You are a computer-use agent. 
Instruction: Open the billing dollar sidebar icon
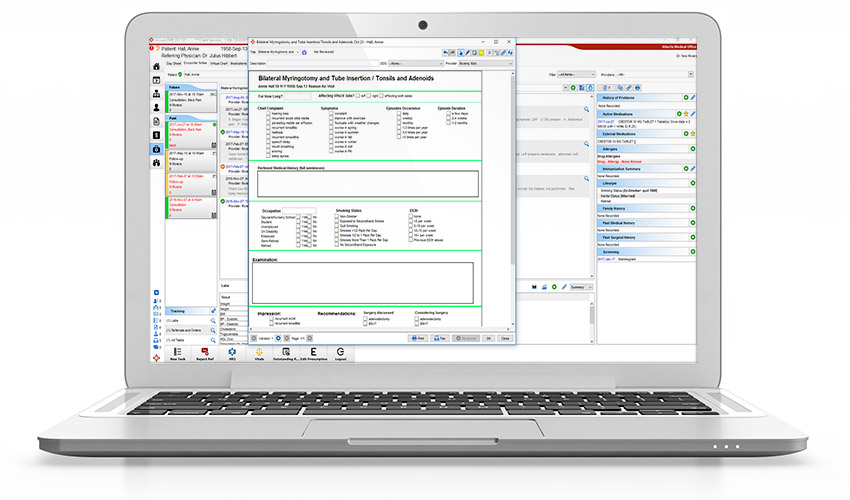(x=157, y=135)
